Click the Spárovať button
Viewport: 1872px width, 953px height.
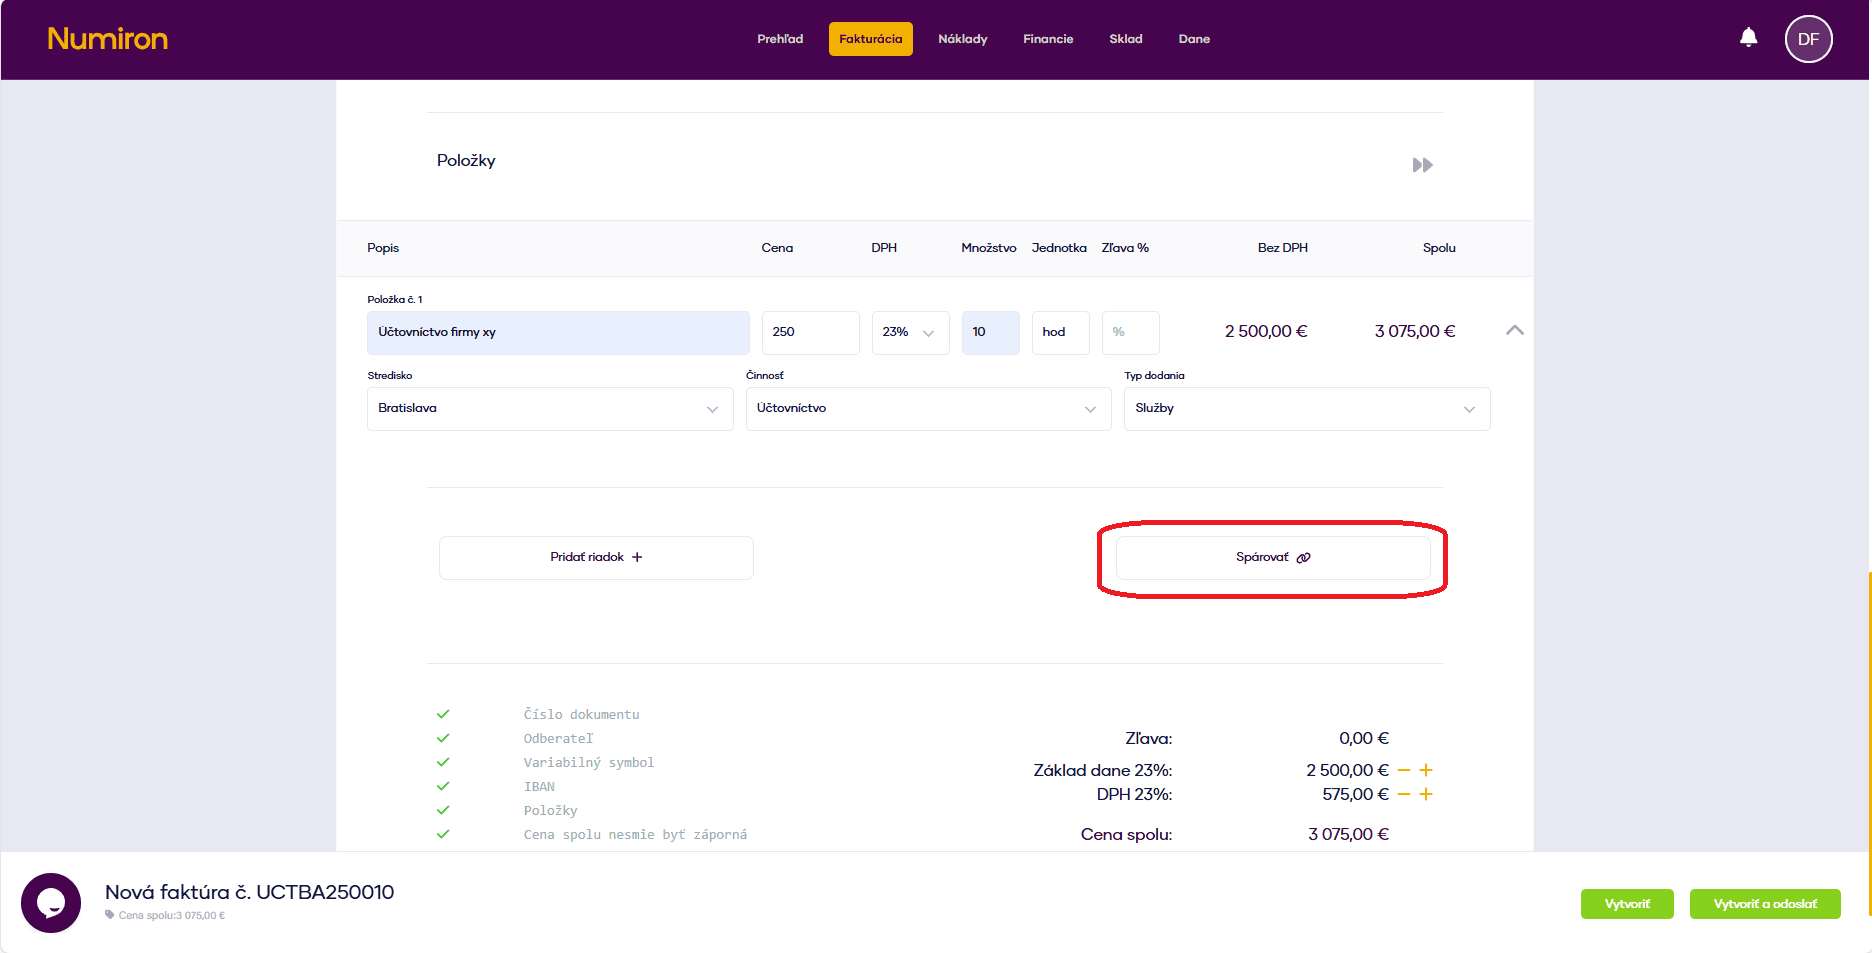(x=1272, y=558)
